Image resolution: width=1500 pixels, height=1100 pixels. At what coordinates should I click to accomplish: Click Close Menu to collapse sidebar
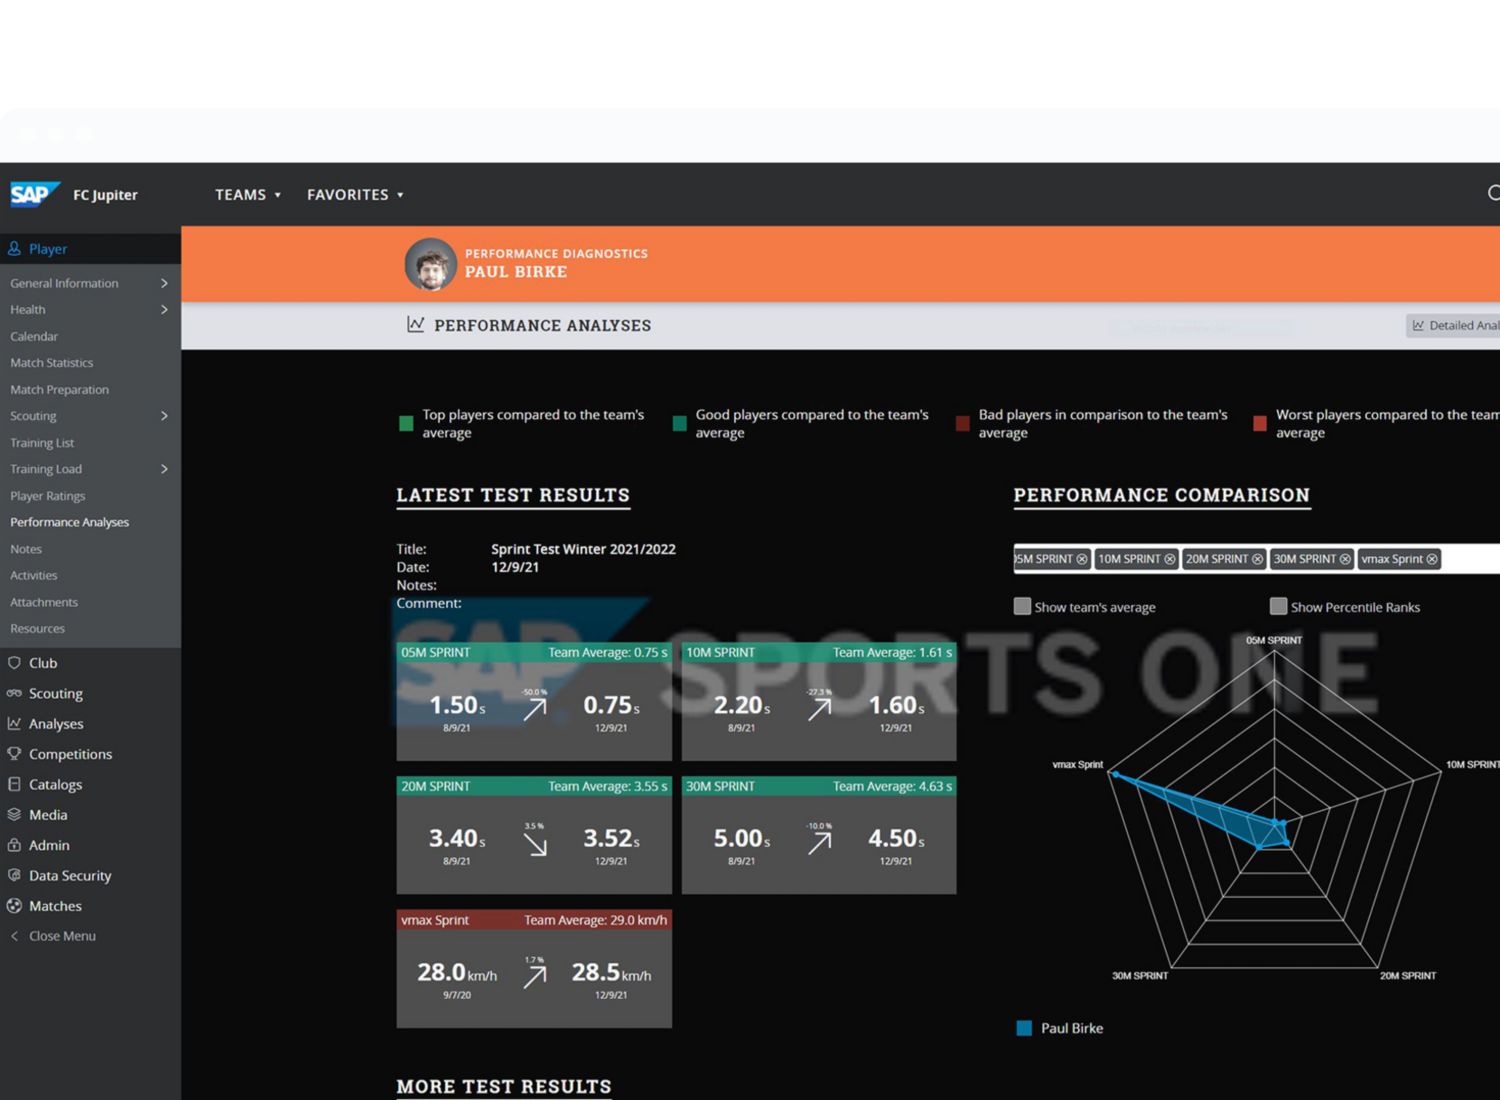[x=62, y=936]
